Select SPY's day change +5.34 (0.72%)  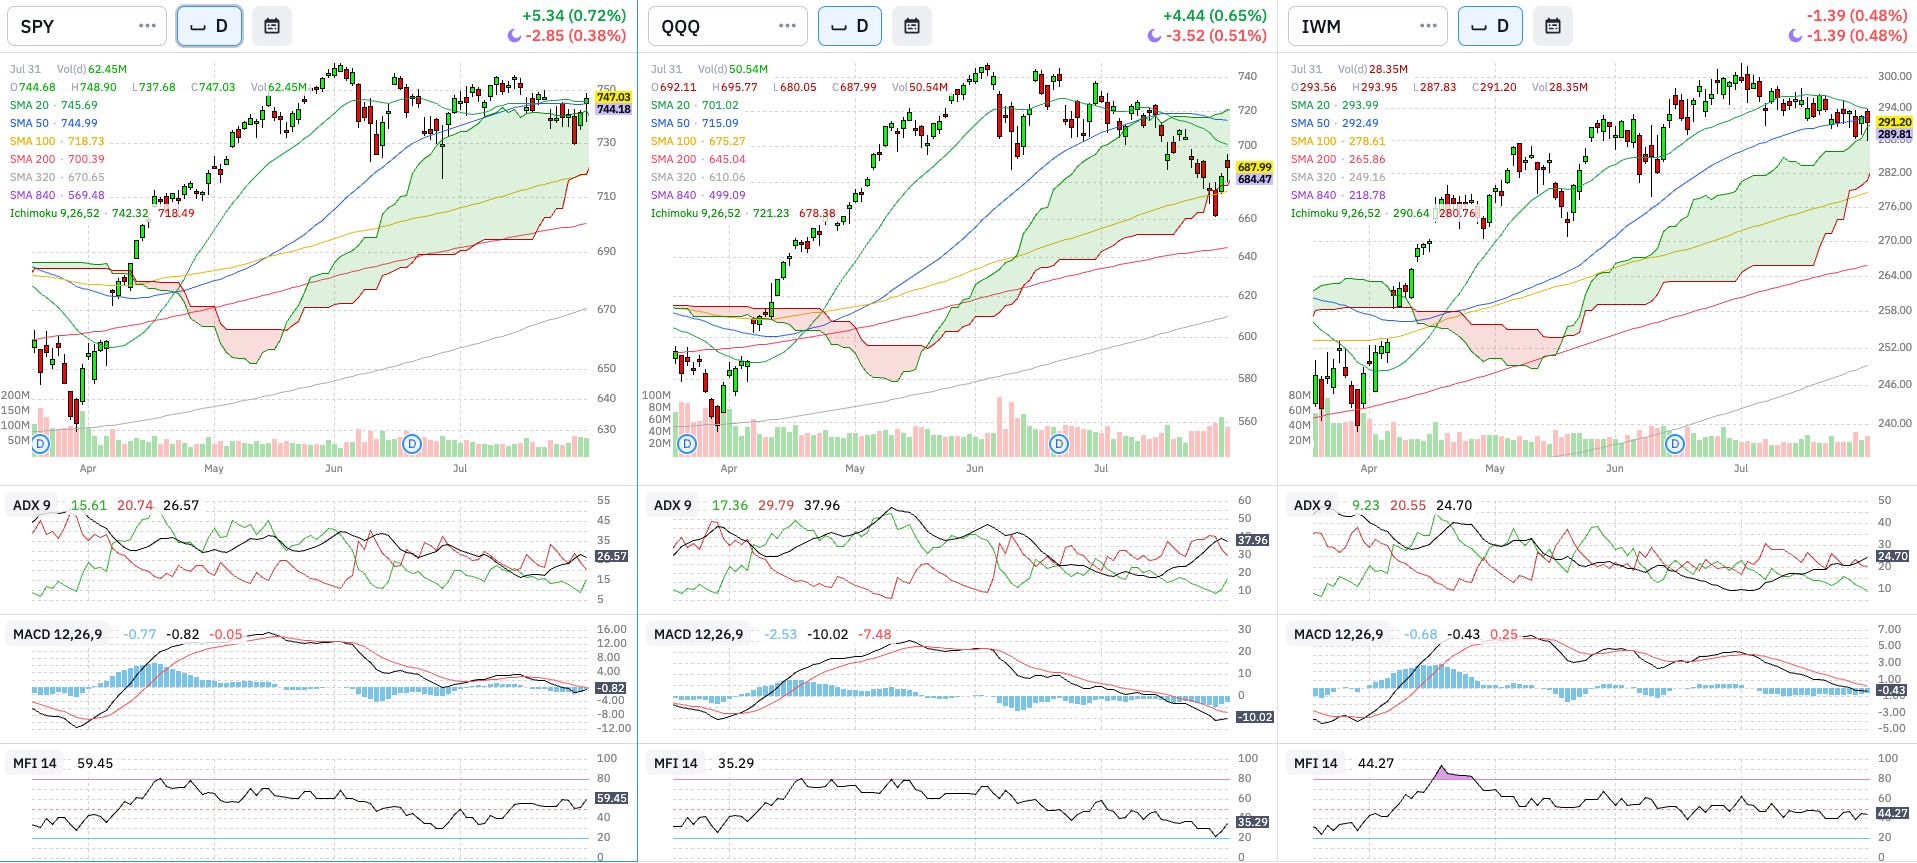(x=574, y=16)
